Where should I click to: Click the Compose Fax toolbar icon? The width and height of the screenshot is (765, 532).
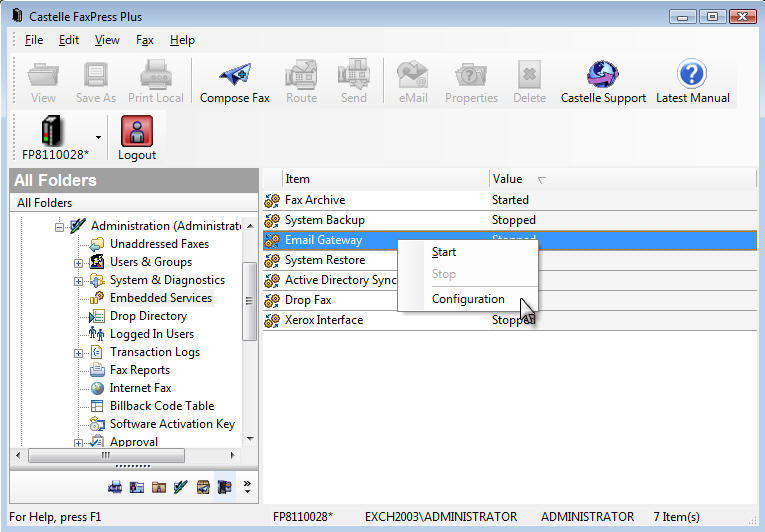point(234,76)
